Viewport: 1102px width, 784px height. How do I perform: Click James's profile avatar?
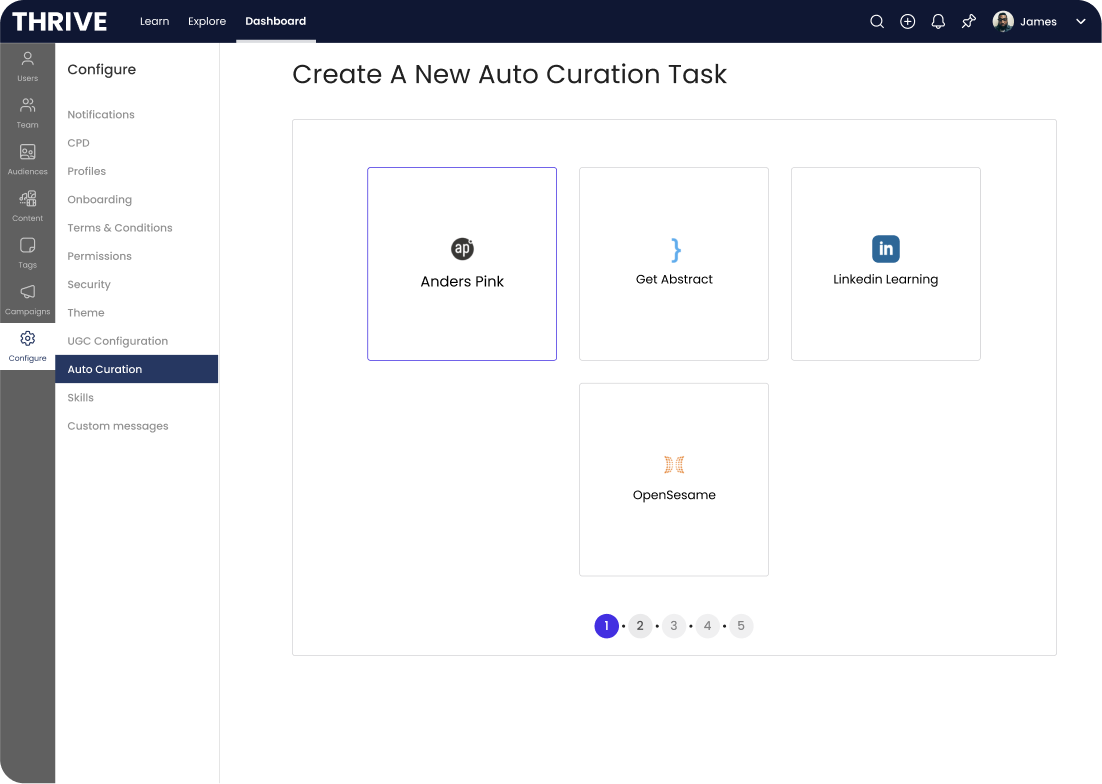pos(1002,22)
